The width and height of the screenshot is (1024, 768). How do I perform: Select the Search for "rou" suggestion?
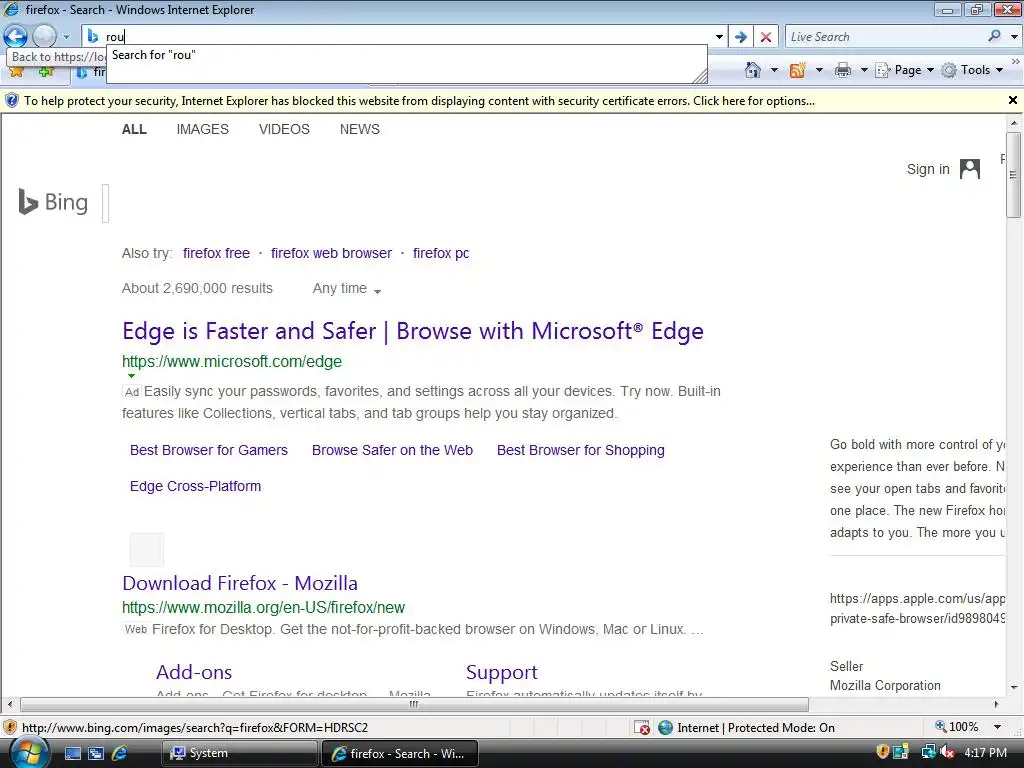click(406, 55)
